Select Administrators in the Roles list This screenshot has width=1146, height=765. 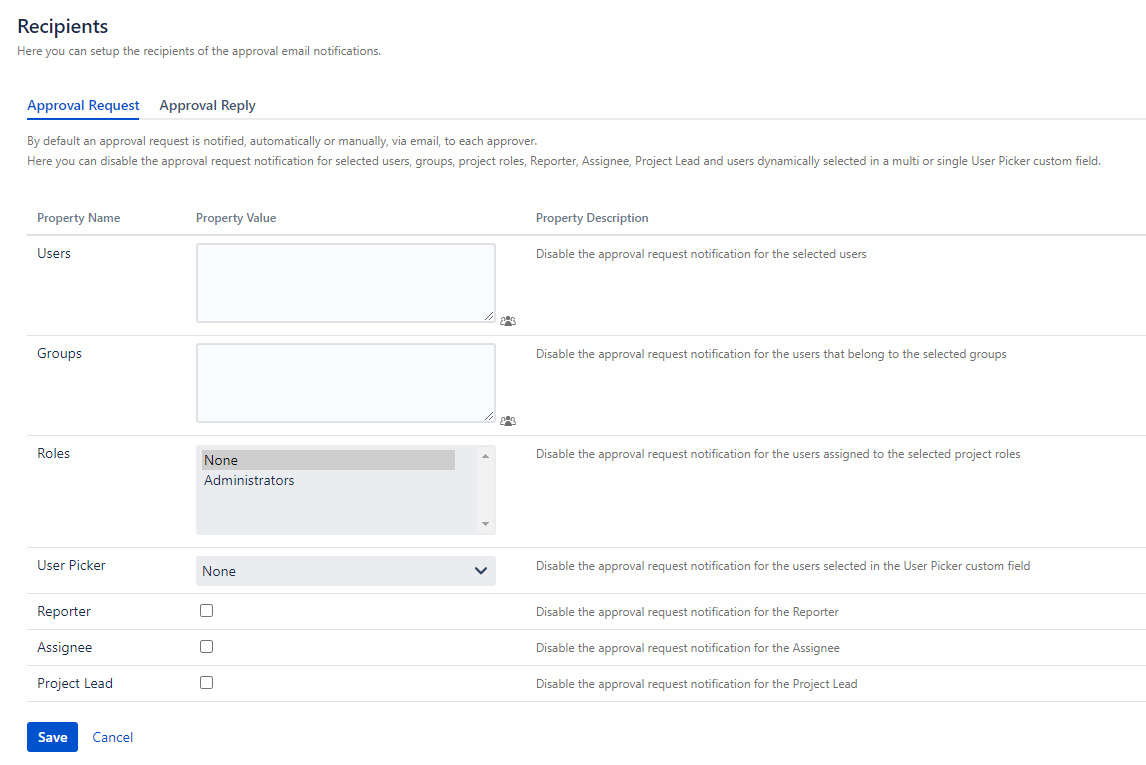[x=249, y=481]
